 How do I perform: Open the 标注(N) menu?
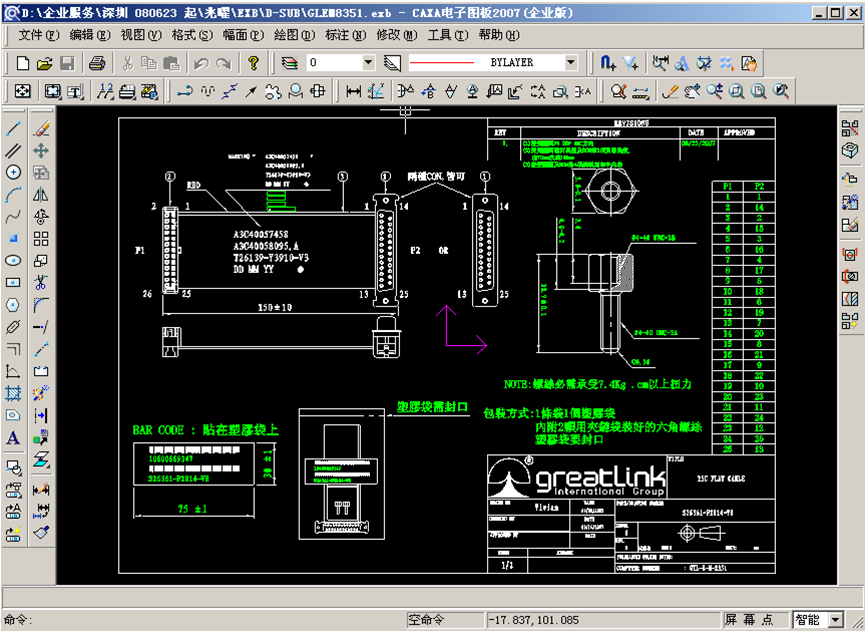(346, 35)
